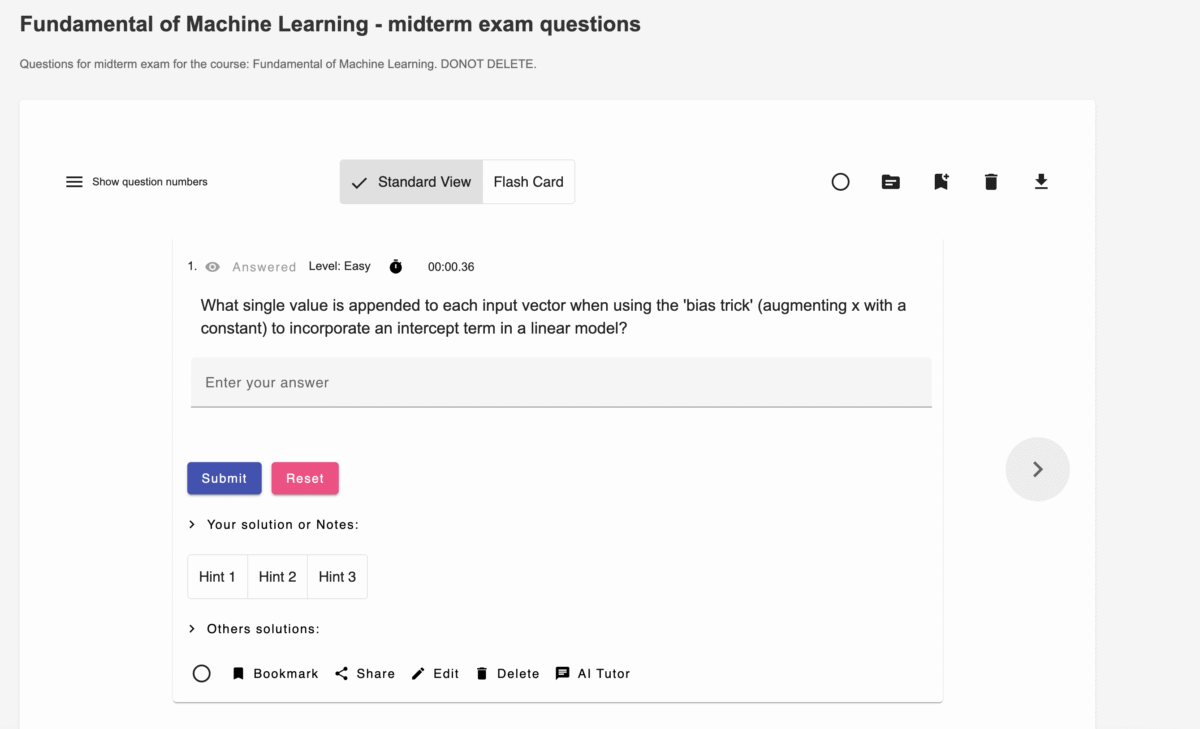Go to next question with arrow
This screenshot has width=1200, height=729.
(x=1037, y=469)
